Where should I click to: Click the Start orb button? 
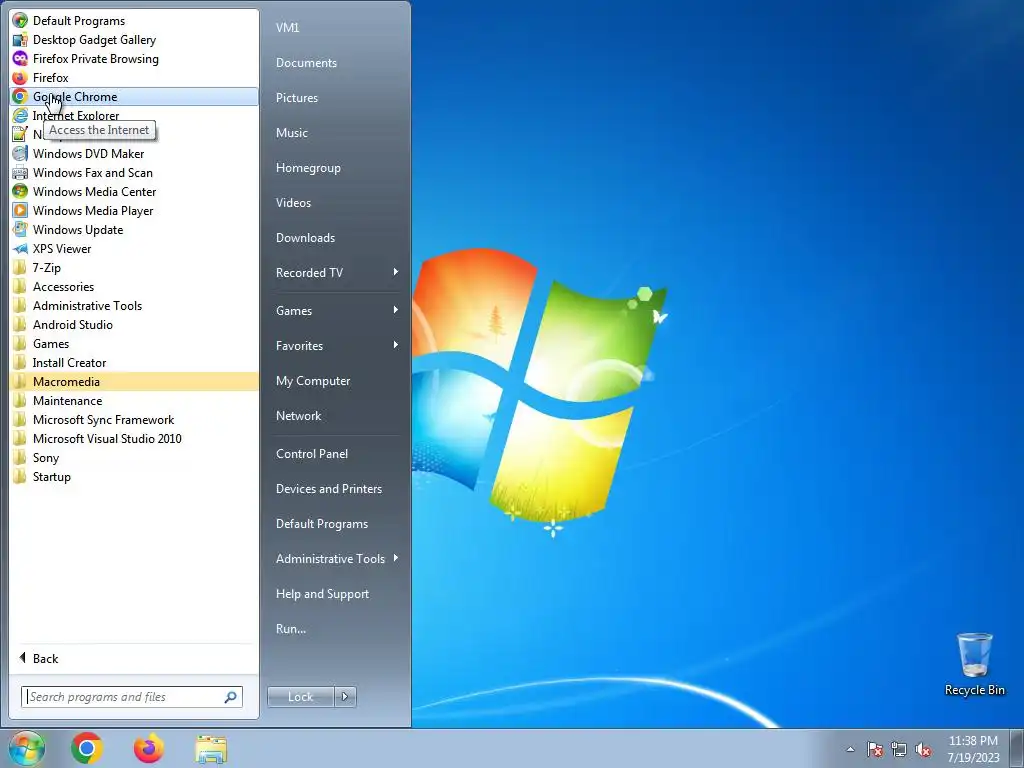(27, 748)
